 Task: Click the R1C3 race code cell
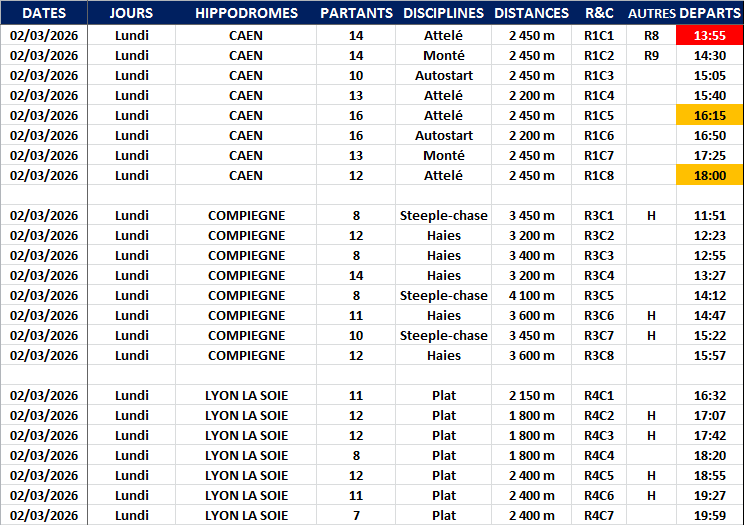click(x=598, y=75)
